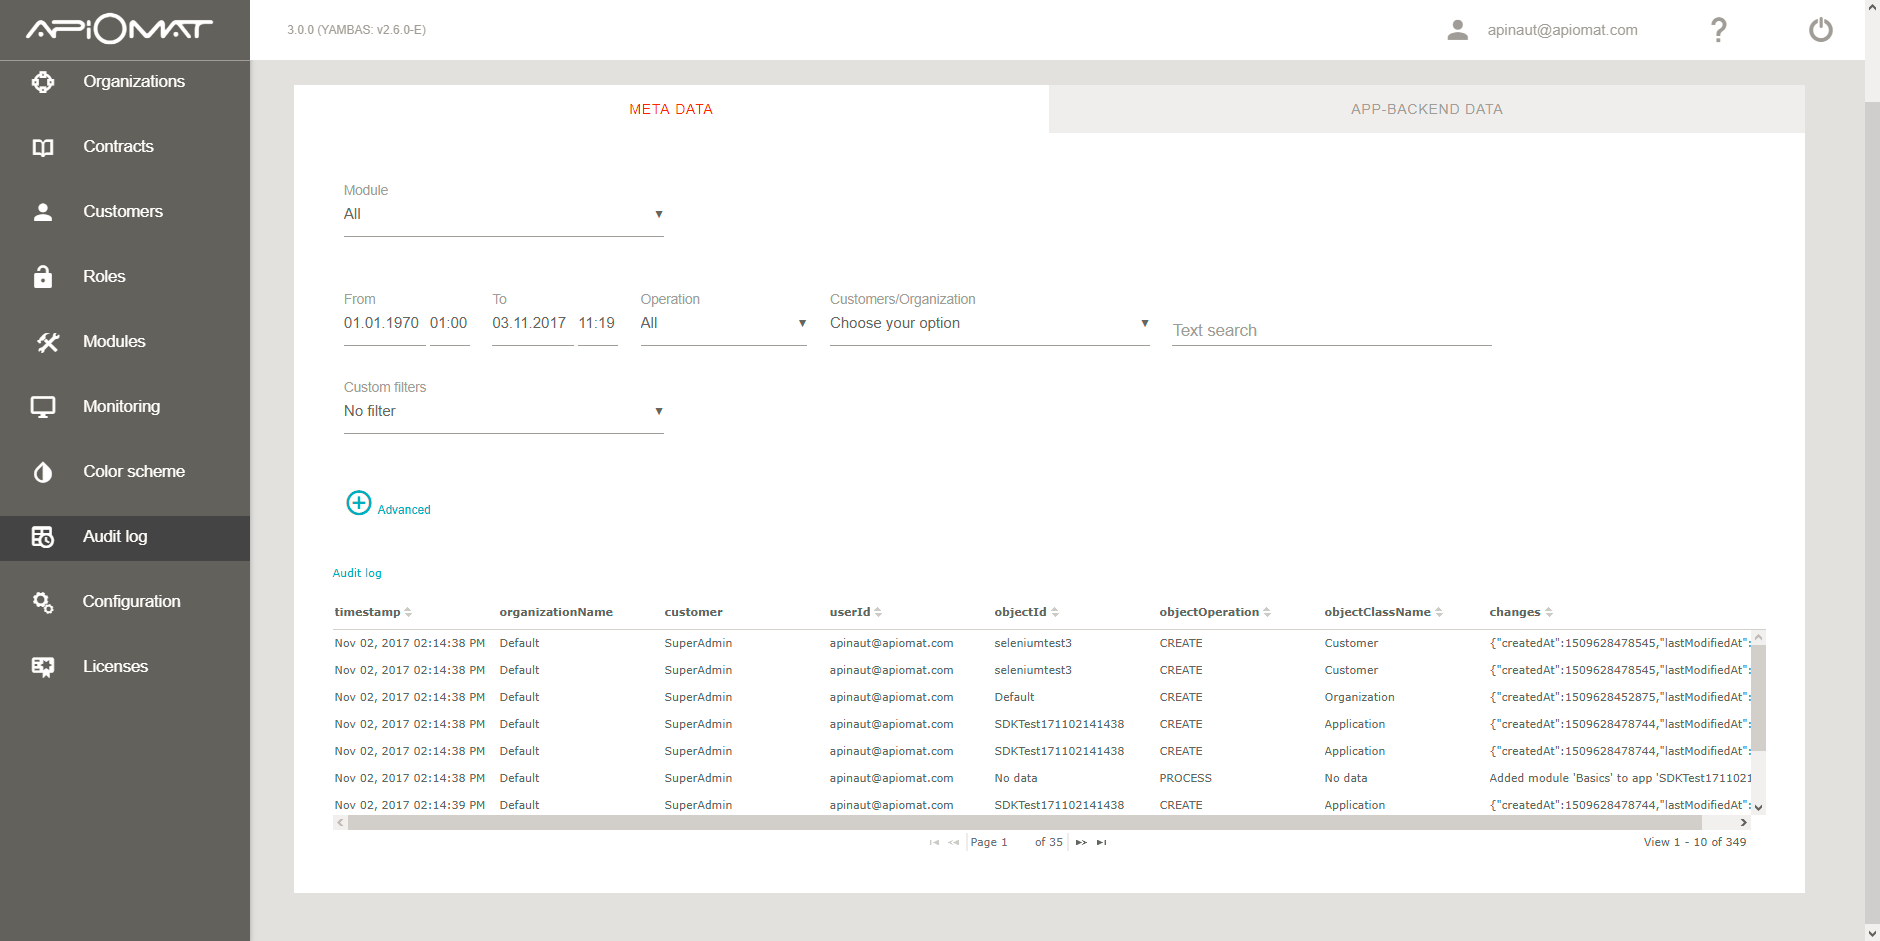The width and height of the screenshot is (1880, 941).
Task: Sort table by timestamp column header
Action: tap(368, 612)
